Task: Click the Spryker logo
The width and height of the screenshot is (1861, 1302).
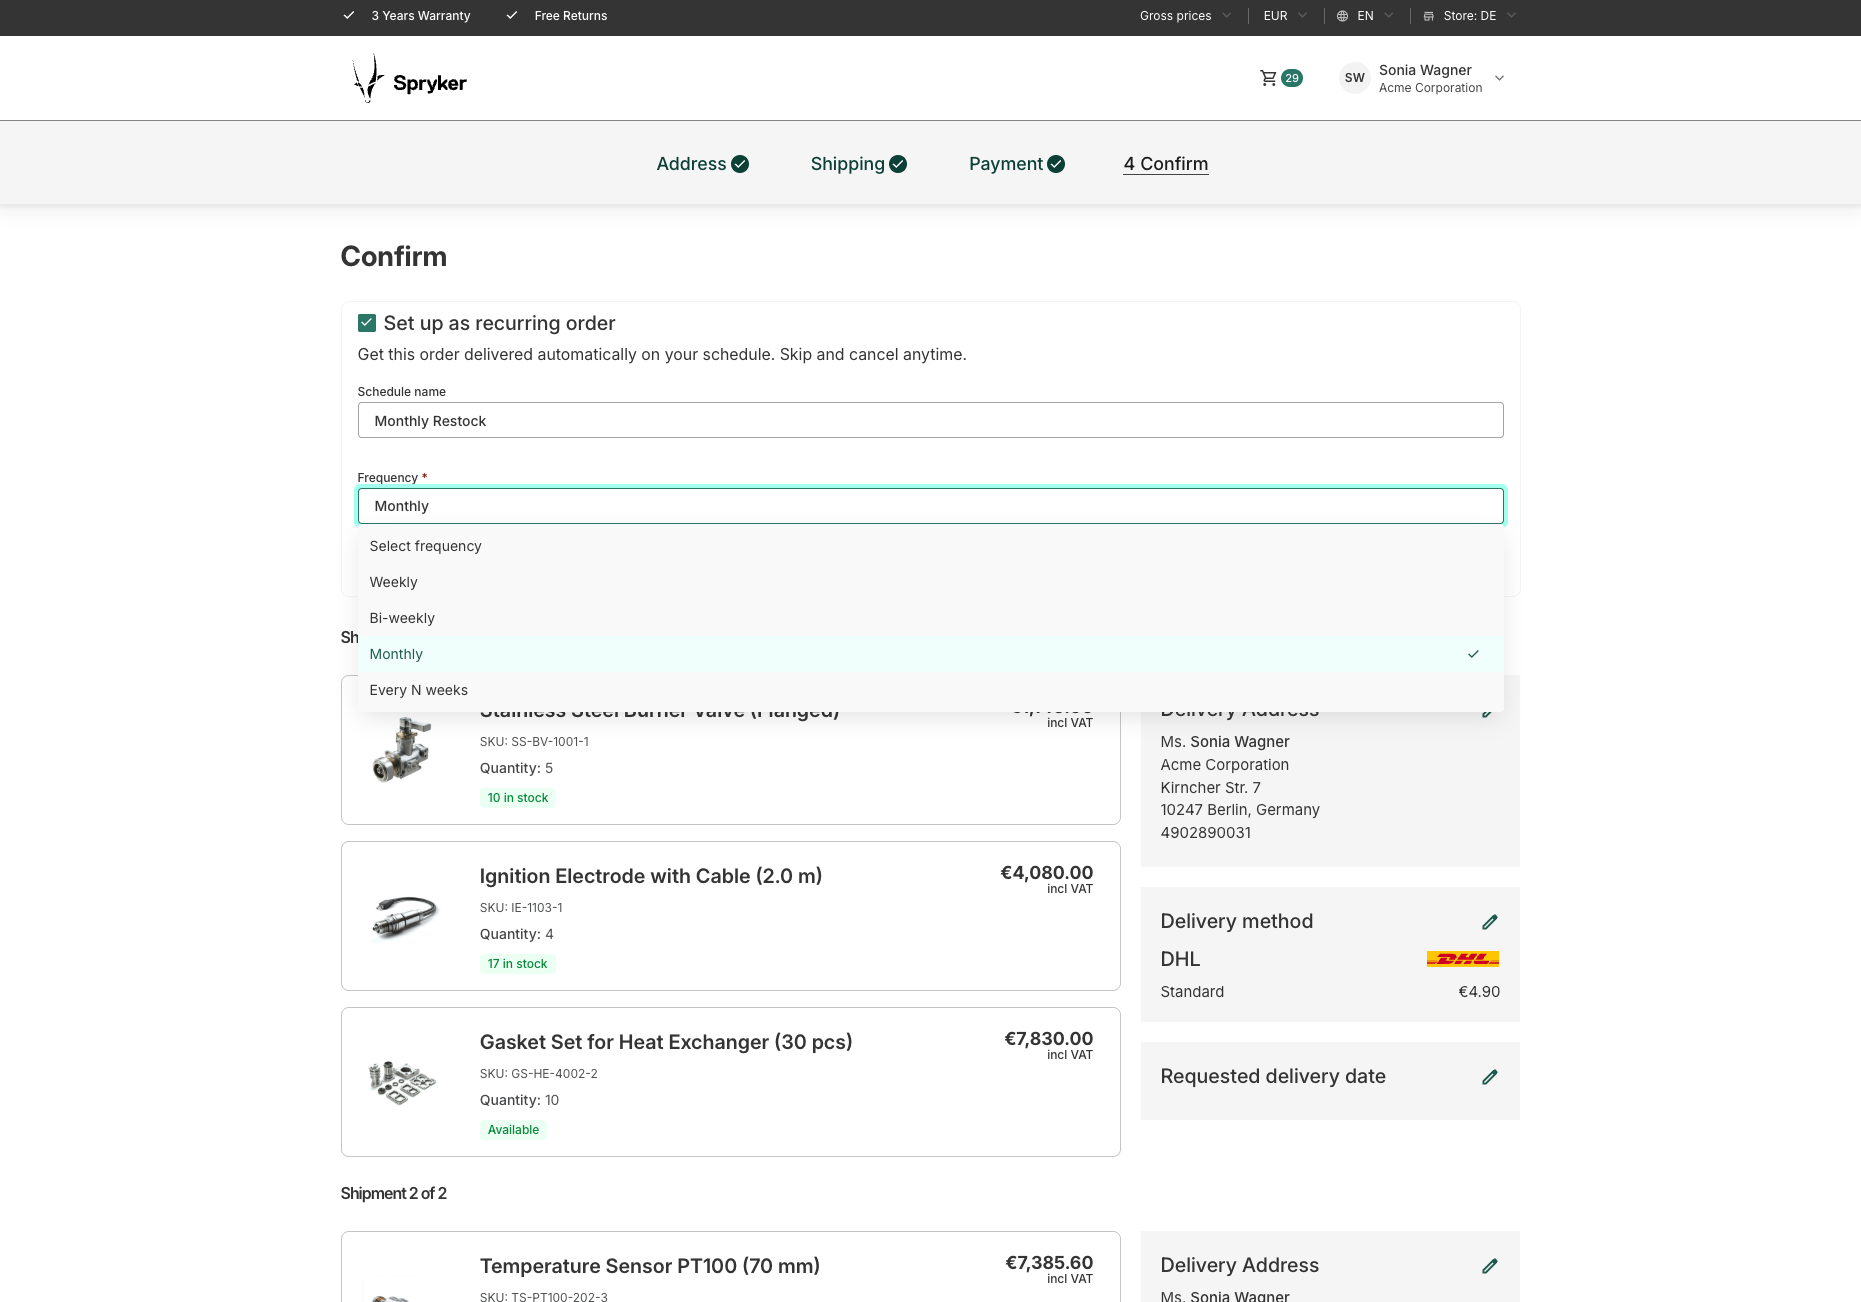Action: point(409,79)
